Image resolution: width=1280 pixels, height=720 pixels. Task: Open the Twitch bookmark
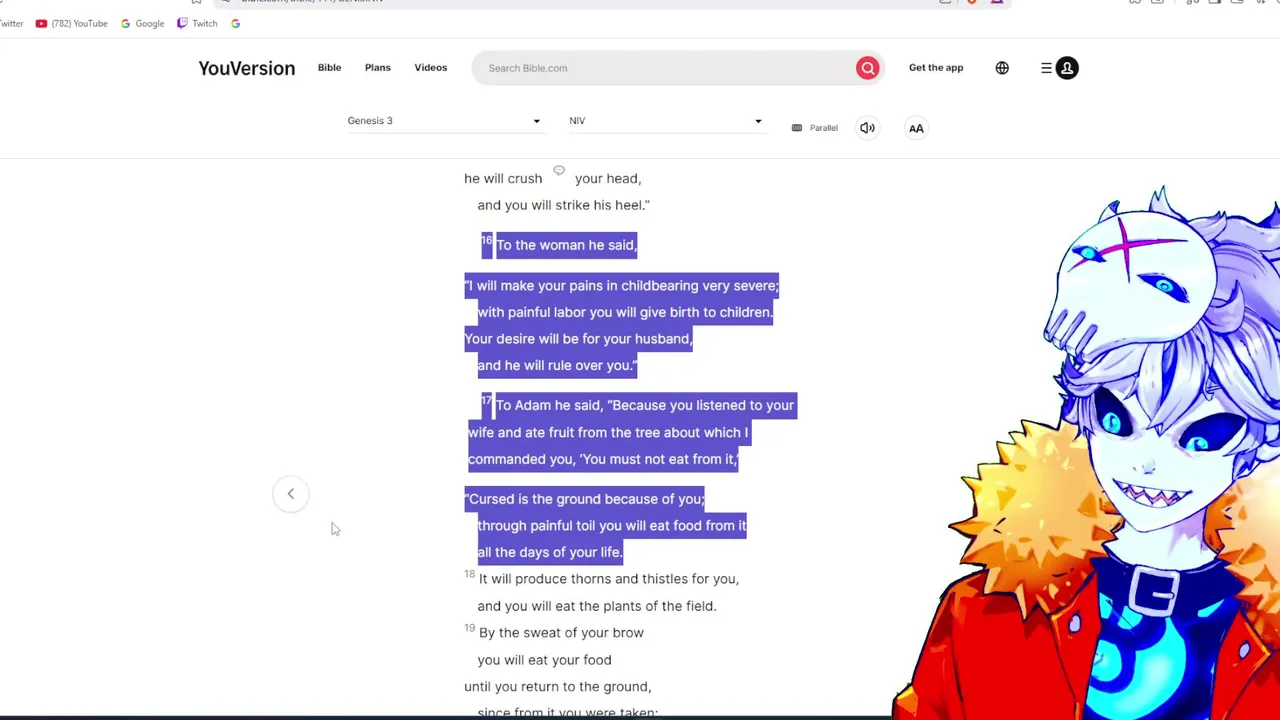[x=197, y=23]
